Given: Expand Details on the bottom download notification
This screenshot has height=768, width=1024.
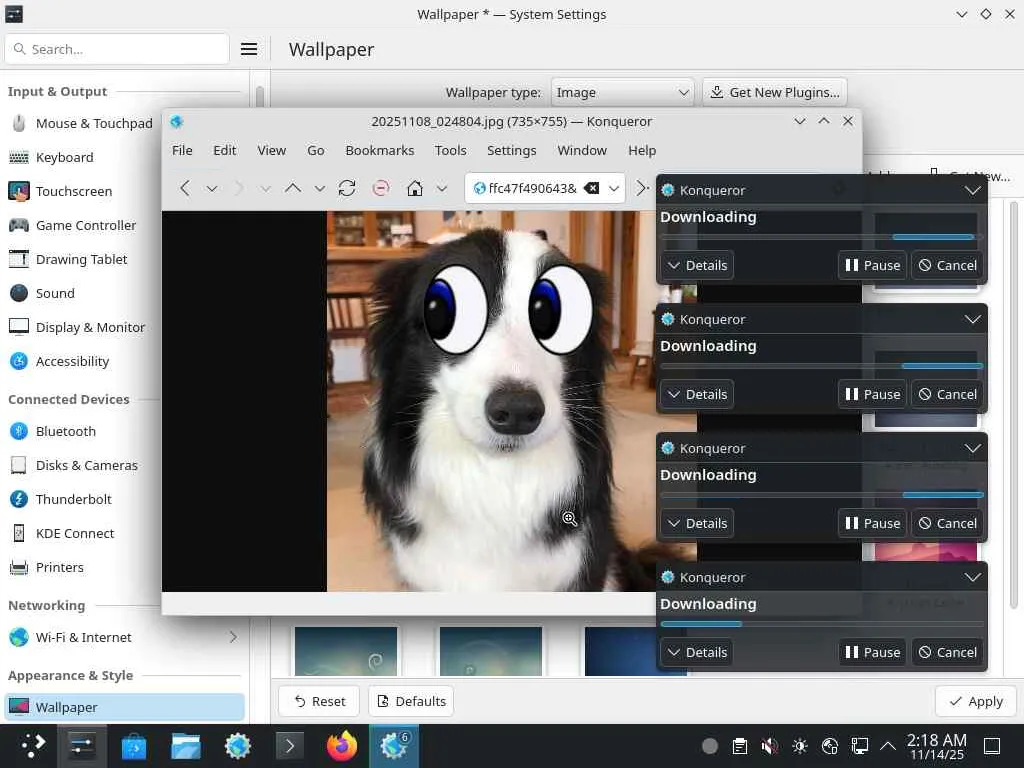Looking at the screenshot, I should pos(697,652).
